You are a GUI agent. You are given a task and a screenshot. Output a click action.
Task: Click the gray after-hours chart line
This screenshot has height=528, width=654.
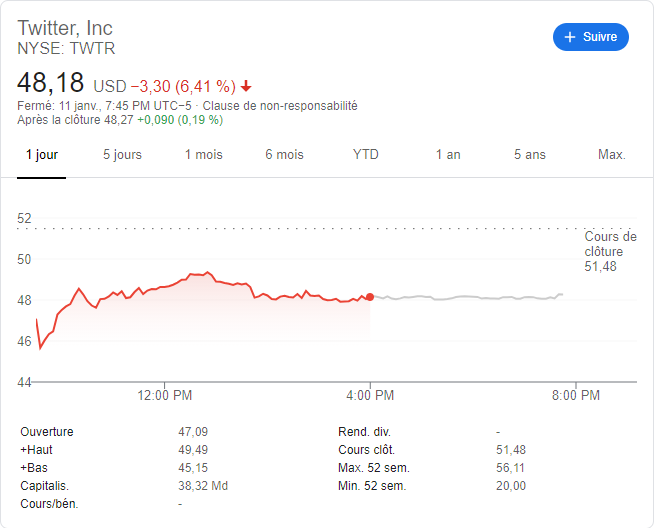pos(470,297)
